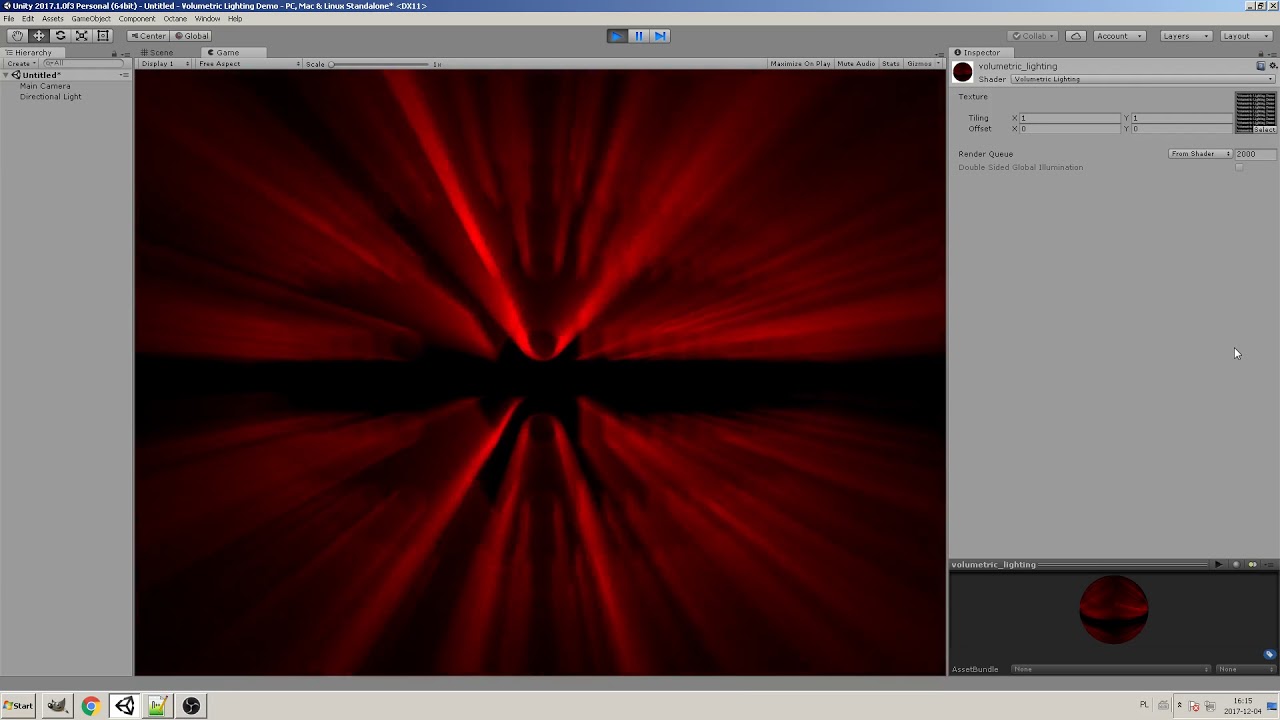Select the Rect transform tool
The image size is (1280, 720).
[x=102, y=36]
